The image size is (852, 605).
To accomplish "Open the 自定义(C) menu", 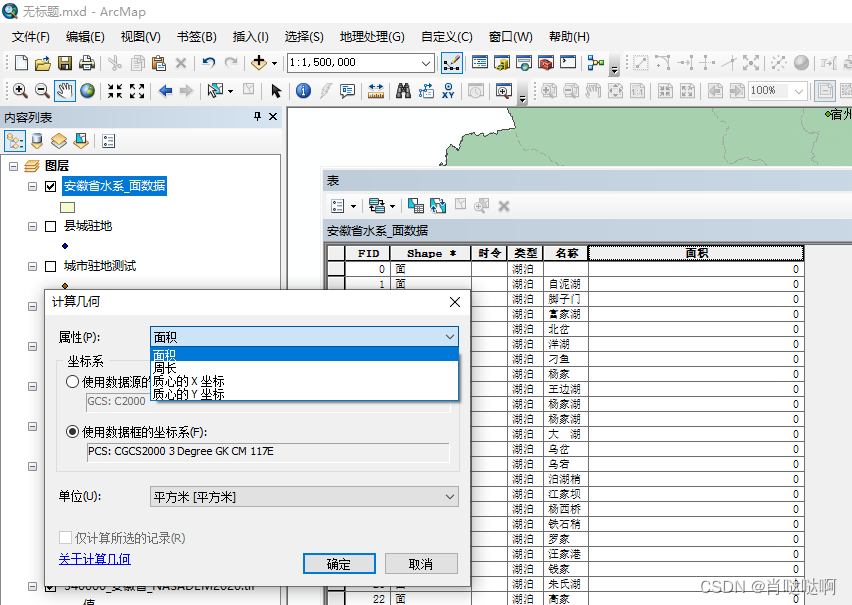I will coord(447,37).
